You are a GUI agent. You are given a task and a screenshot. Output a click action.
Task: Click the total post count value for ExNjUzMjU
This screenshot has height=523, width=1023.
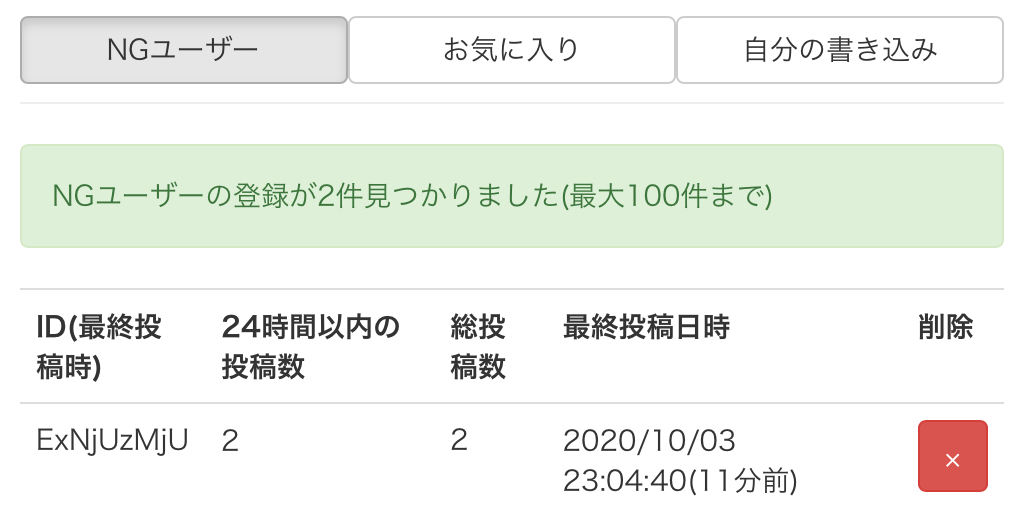(459, 440)
